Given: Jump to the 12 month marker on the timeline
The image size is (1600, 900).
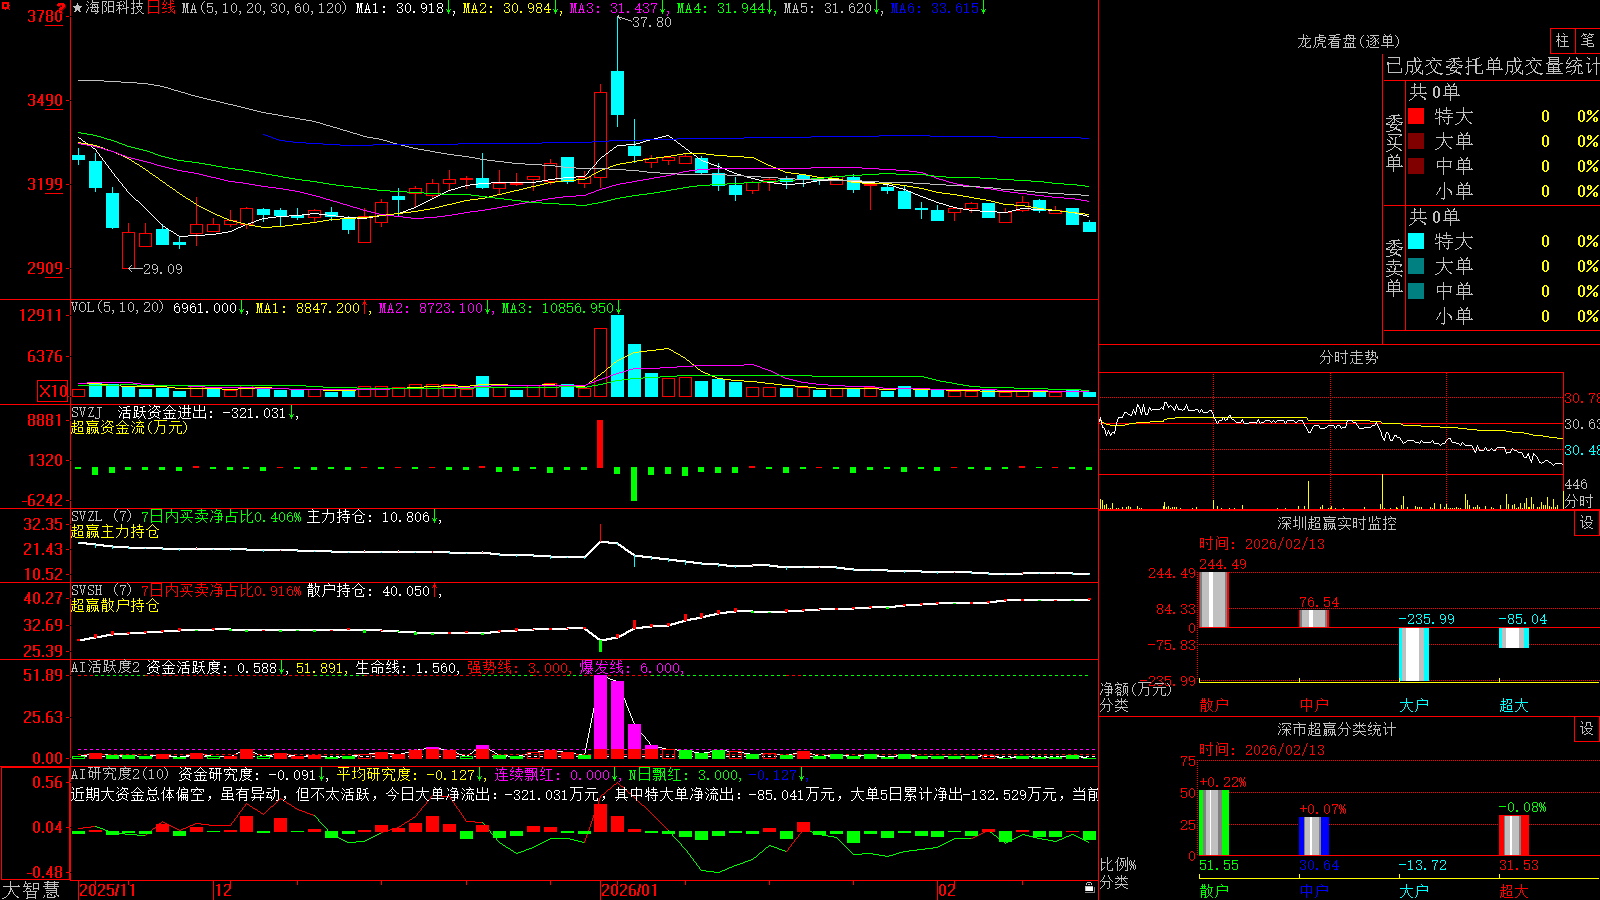Looking at the screenshot, I should coord(223,890).
